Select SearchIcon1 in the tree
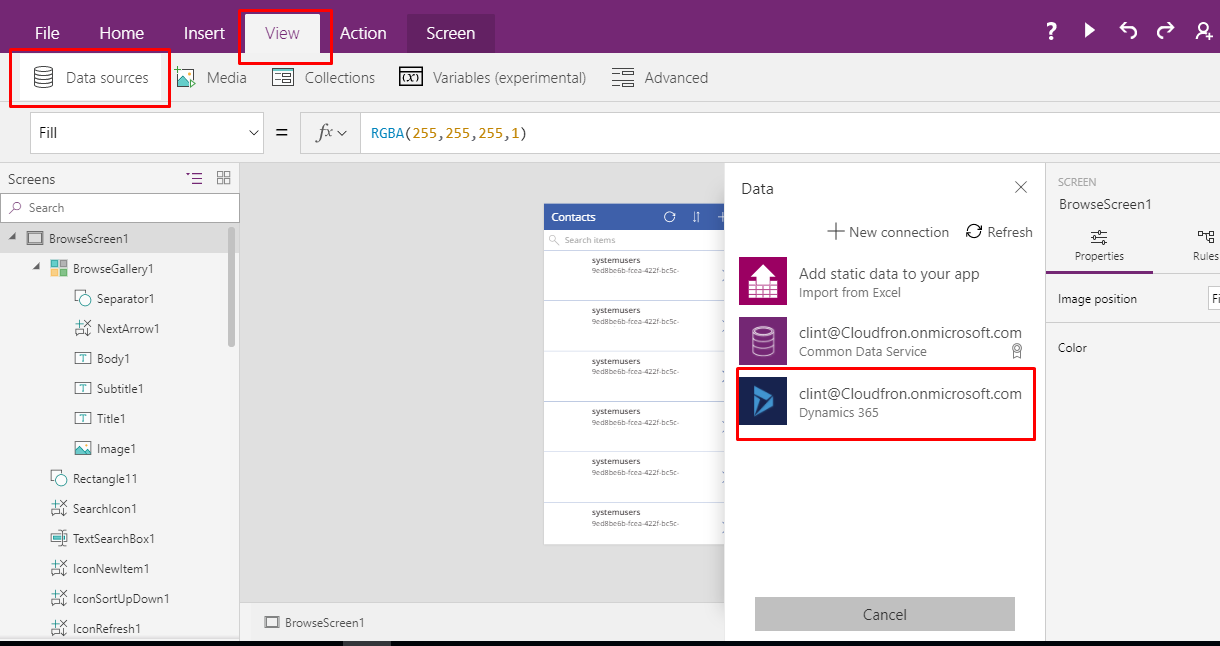1220x646 pixels. [x=104, y=509]
